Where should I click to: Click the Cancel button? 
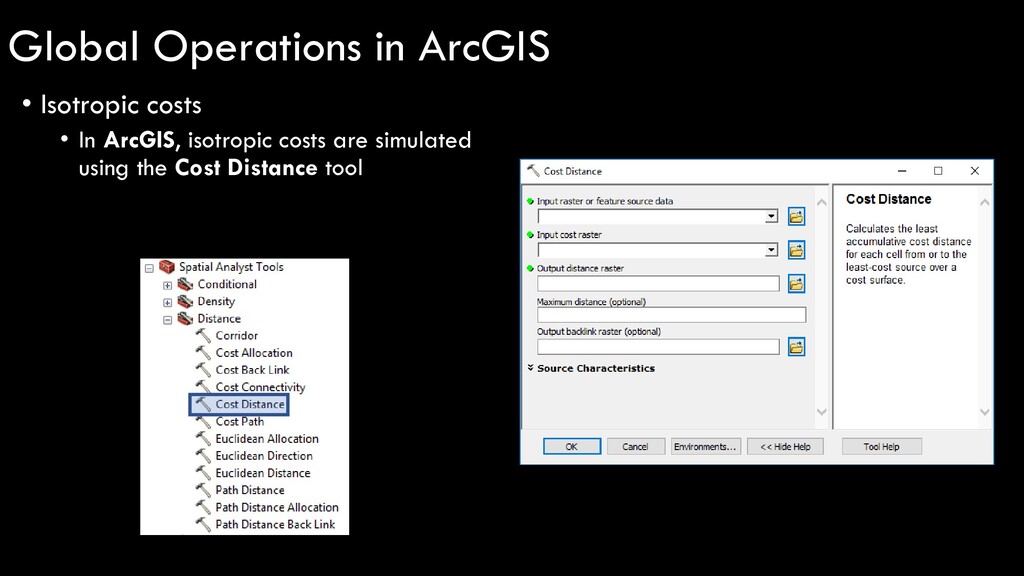click(635, 447)
